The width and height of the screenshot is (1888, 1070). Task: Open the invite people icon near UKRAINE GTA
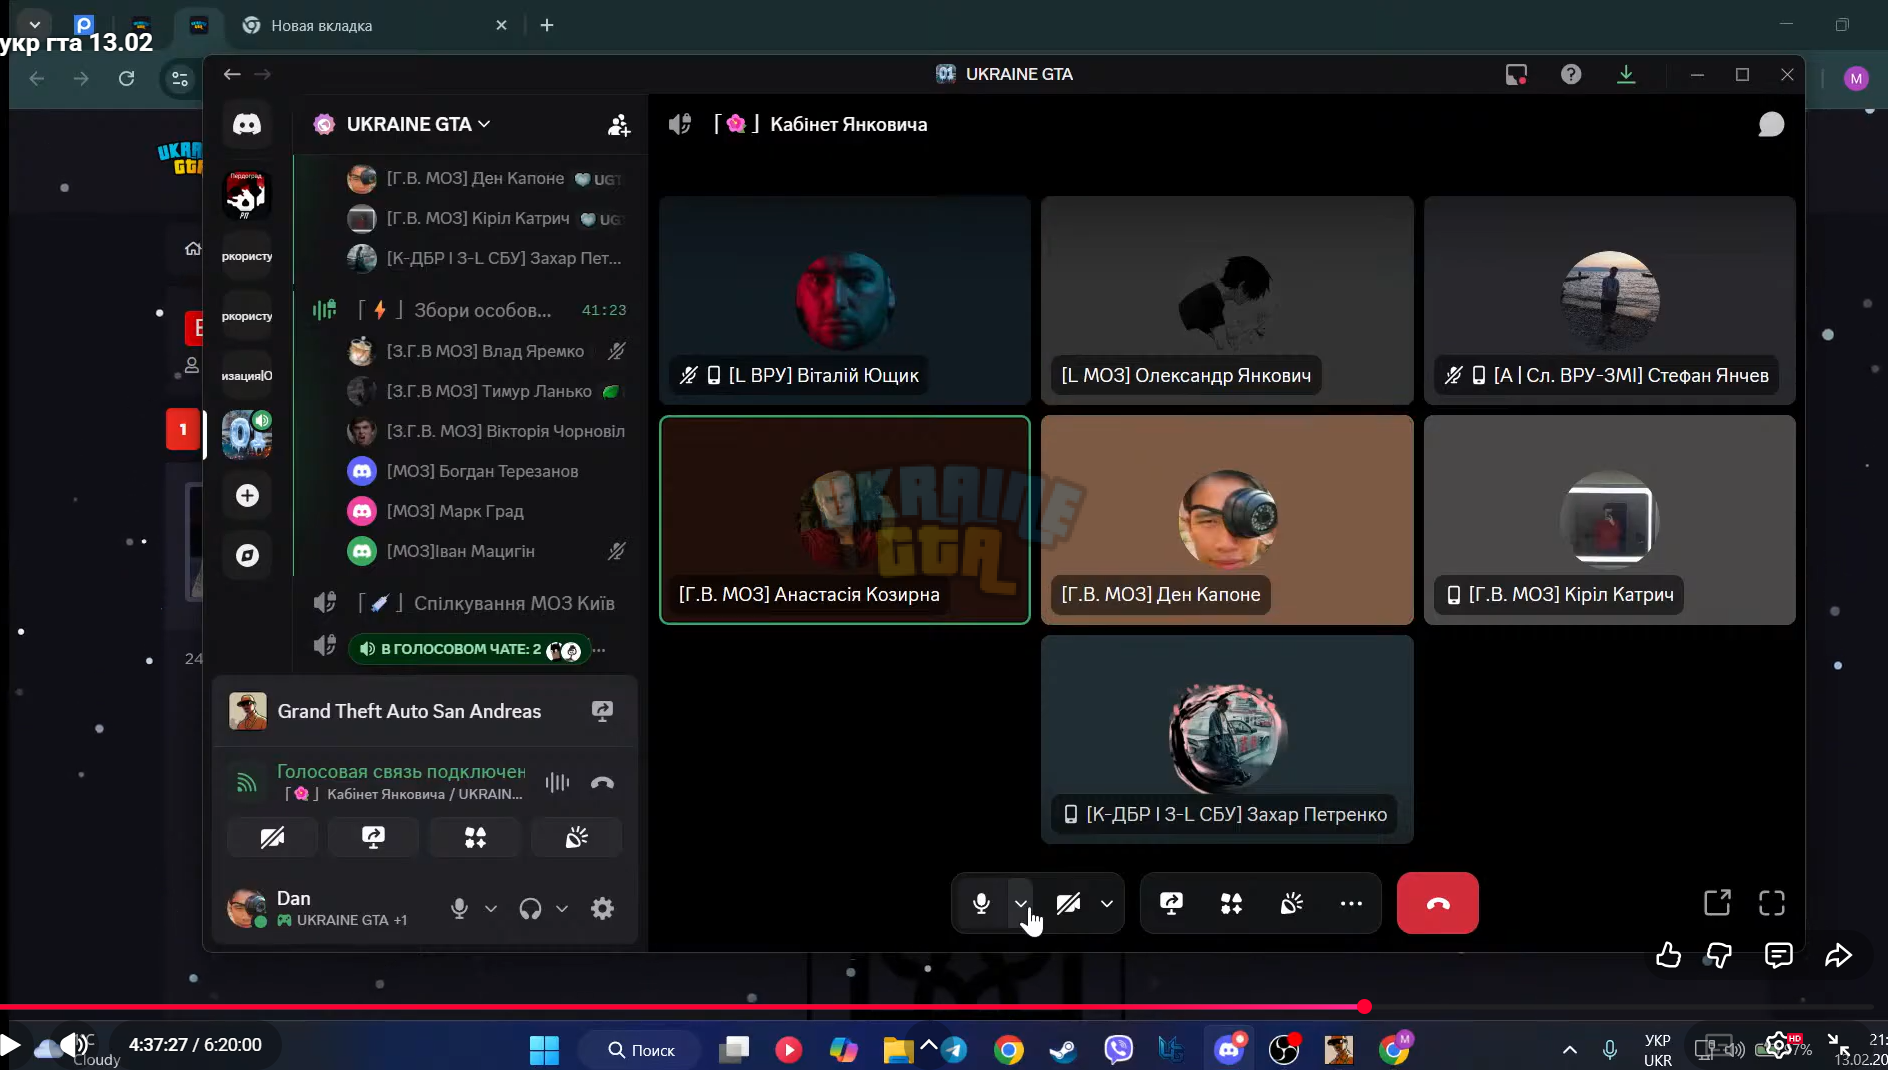pos(619,124)
